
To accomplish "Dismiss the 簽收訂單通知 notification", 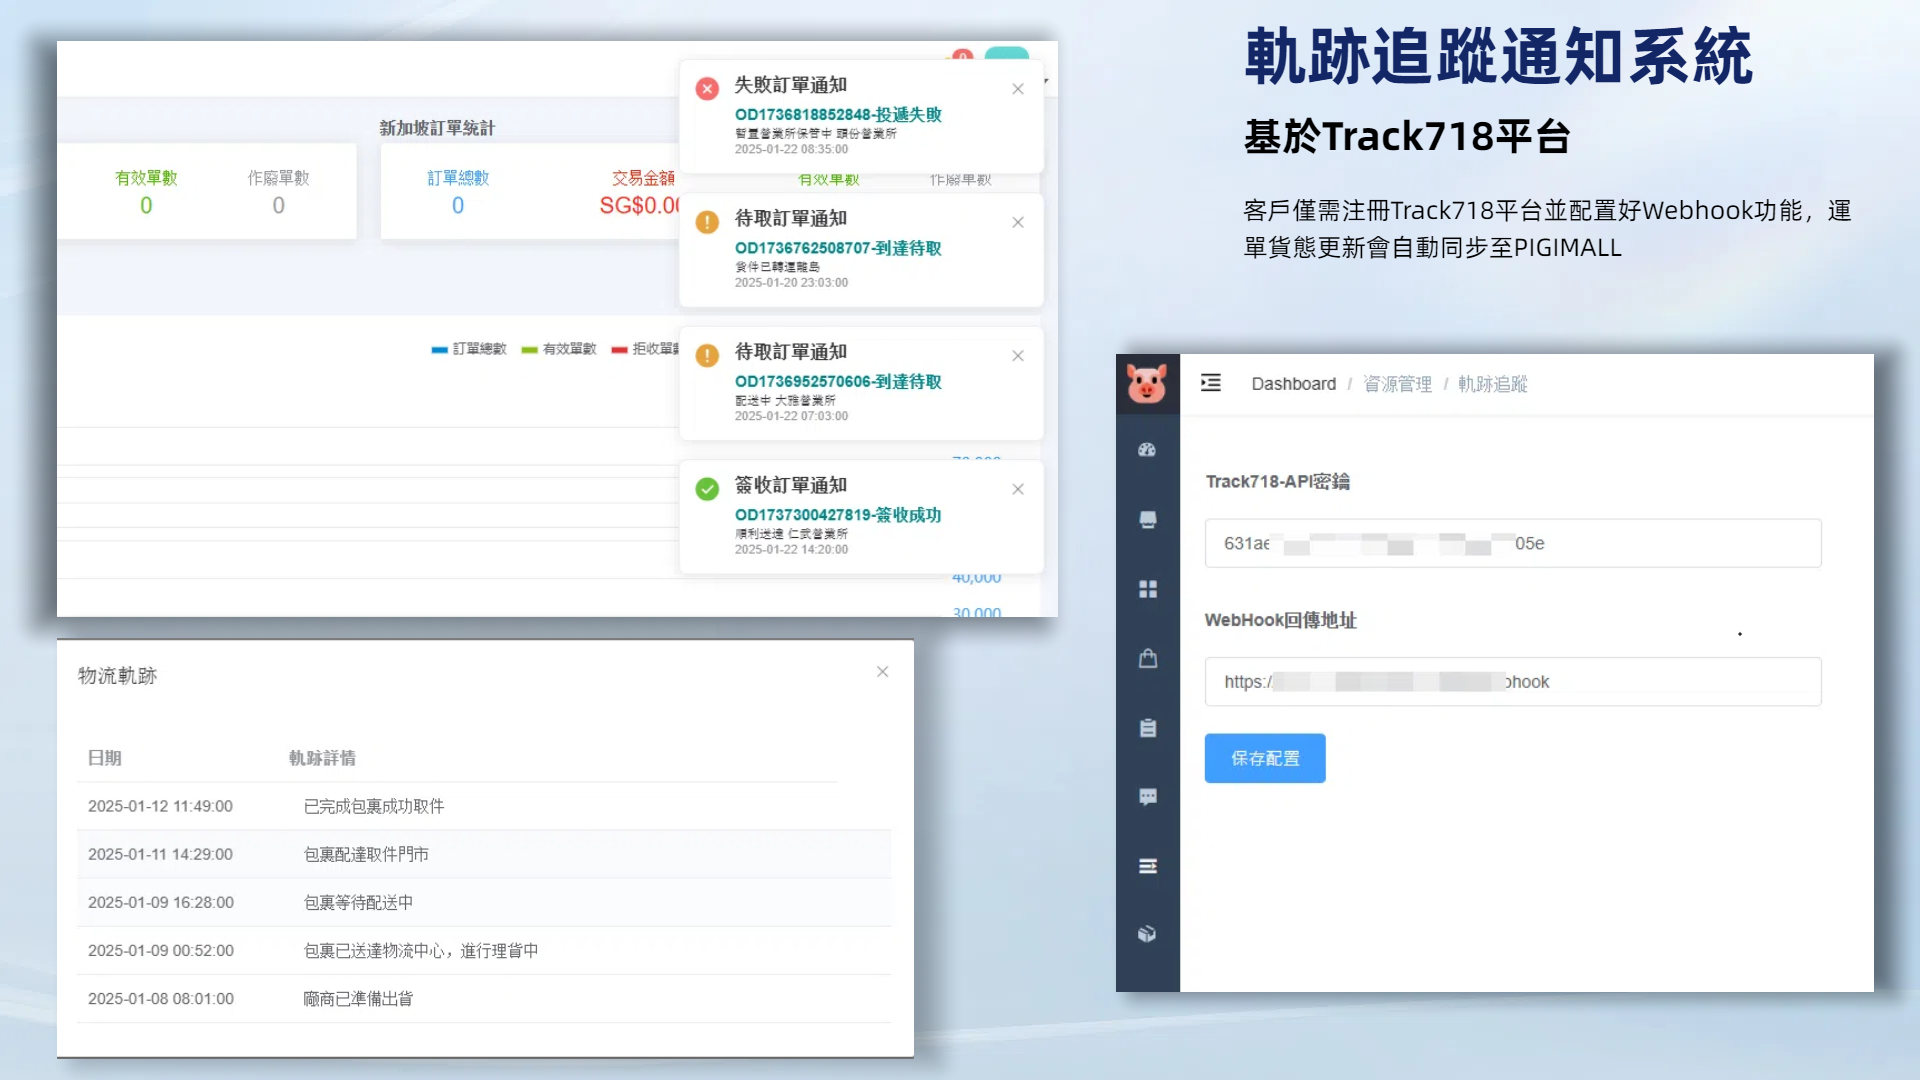I will click(1018, 489).
